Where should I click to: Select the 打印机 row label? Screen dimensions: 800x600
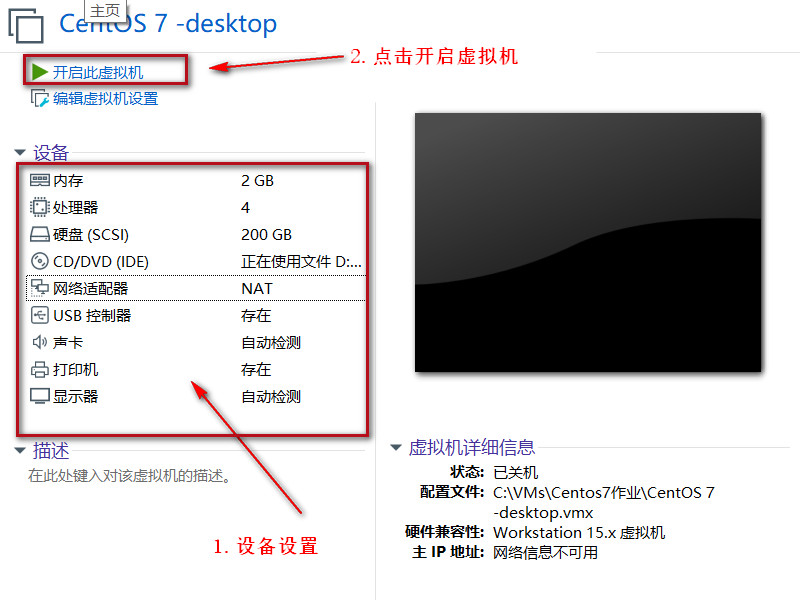click(76, 369)
